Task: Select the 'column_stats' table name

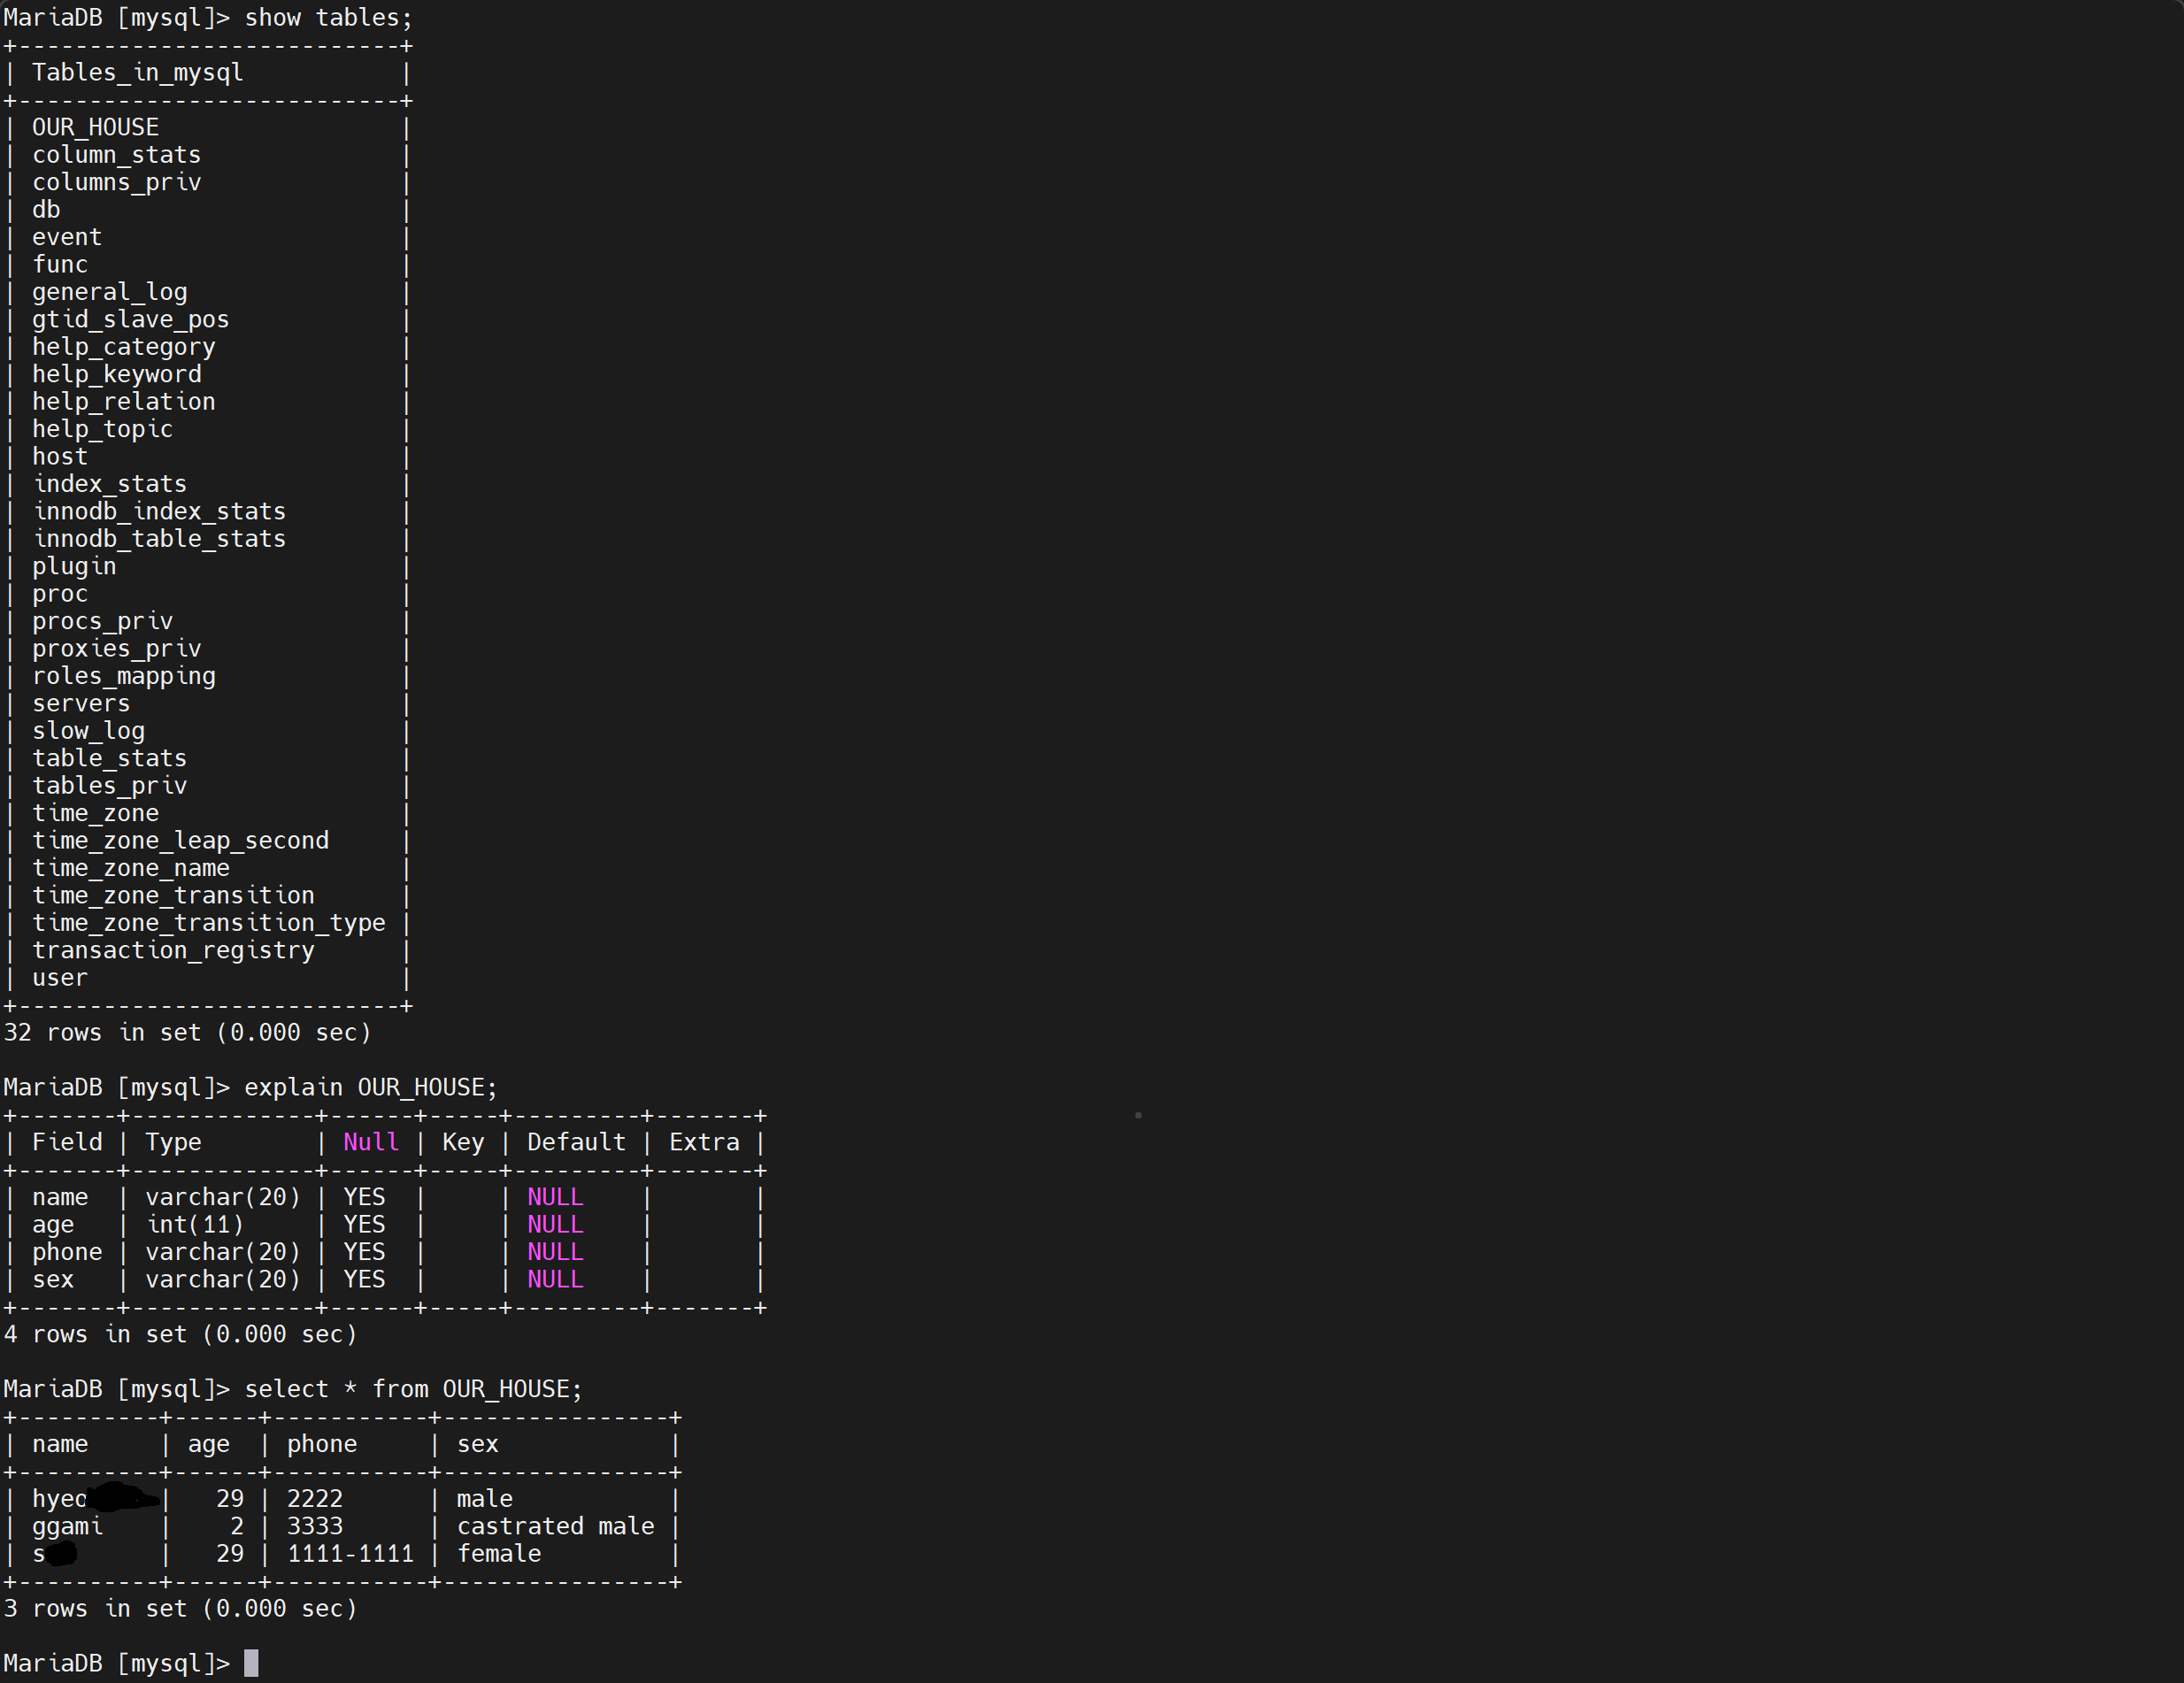Action: coord(116,155)
